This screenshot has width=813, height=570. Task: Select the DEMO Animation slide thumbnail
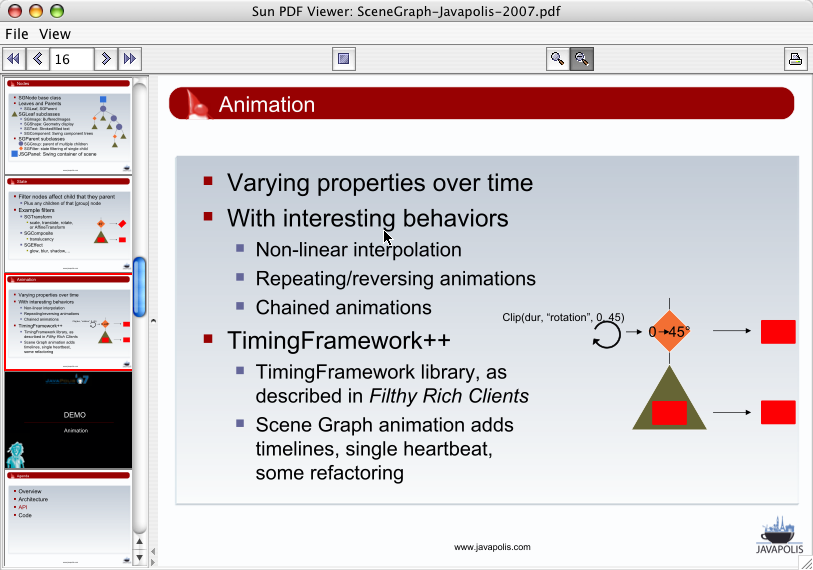point(68,419)
